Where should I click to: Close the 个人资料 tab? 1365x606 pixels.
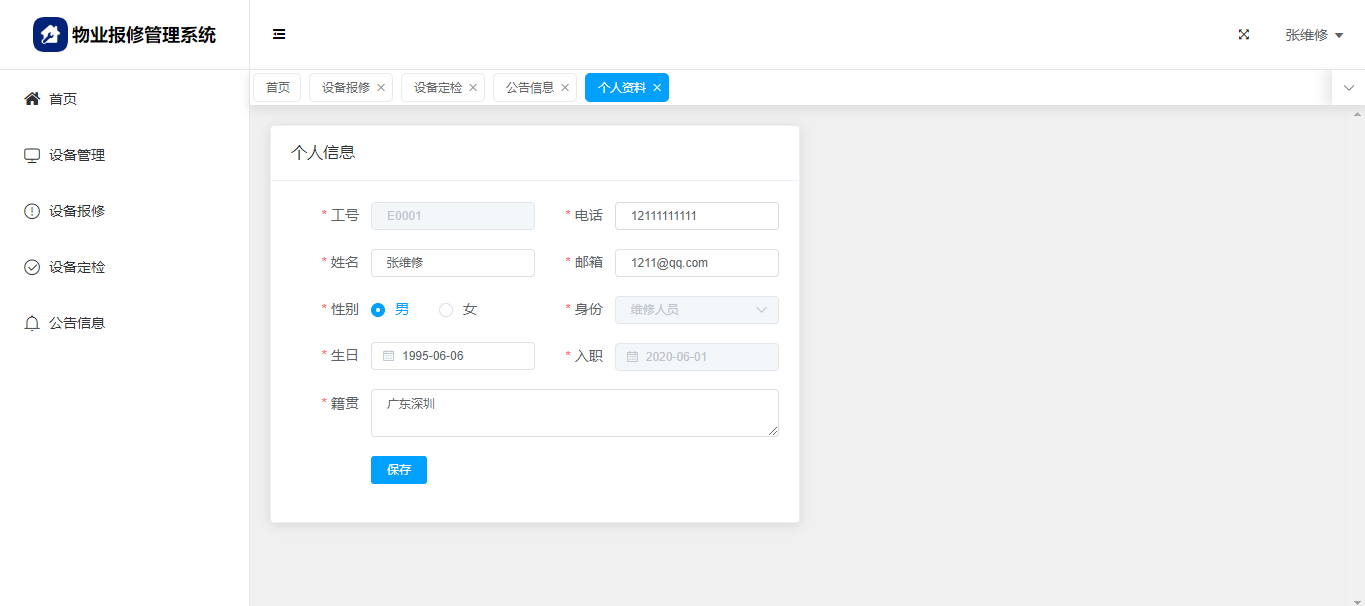coord(657,88)
